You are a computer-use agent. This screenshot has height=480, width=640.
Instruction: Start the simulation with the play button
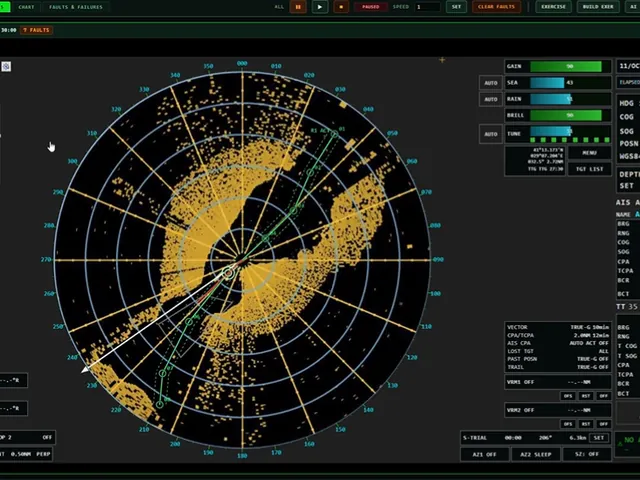[320, 7]
